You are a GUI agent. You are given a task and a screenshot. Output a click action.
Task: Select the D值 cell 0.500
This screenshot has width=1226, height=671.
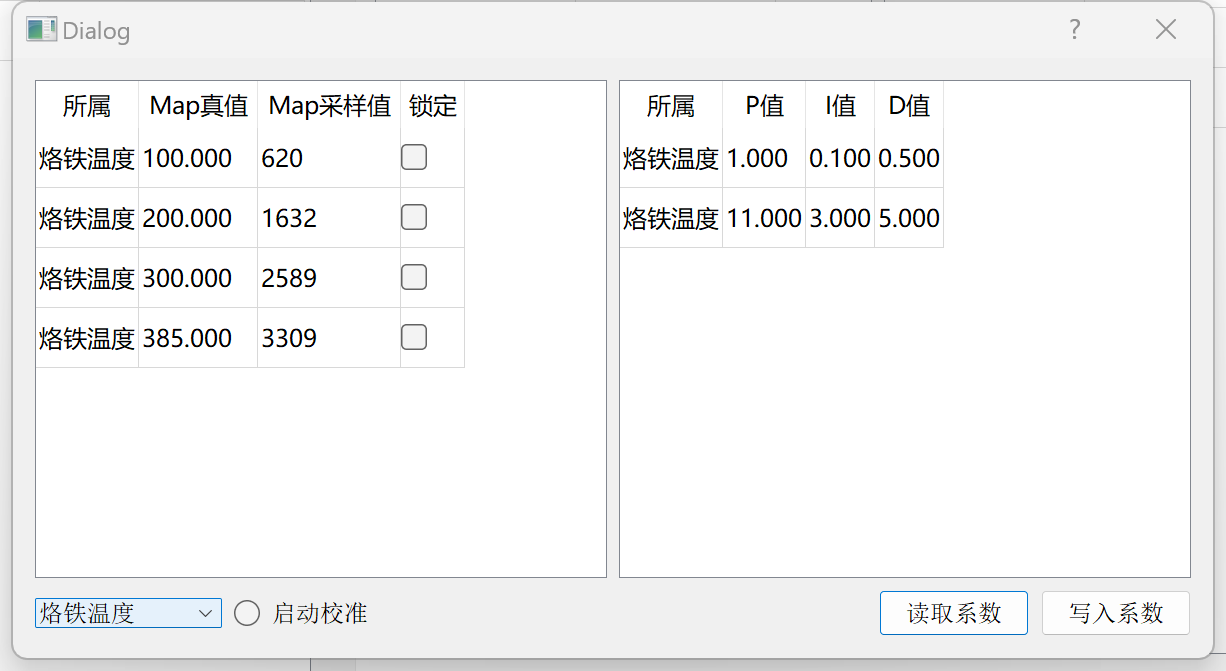click(x=909, y=158)
